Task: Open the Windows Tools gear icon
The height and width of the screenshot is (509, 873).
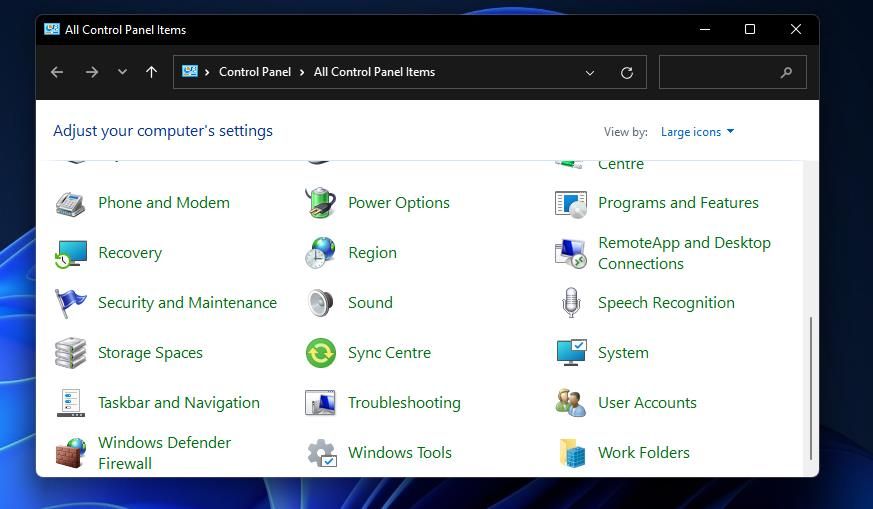Action: (x=320, y=453)
